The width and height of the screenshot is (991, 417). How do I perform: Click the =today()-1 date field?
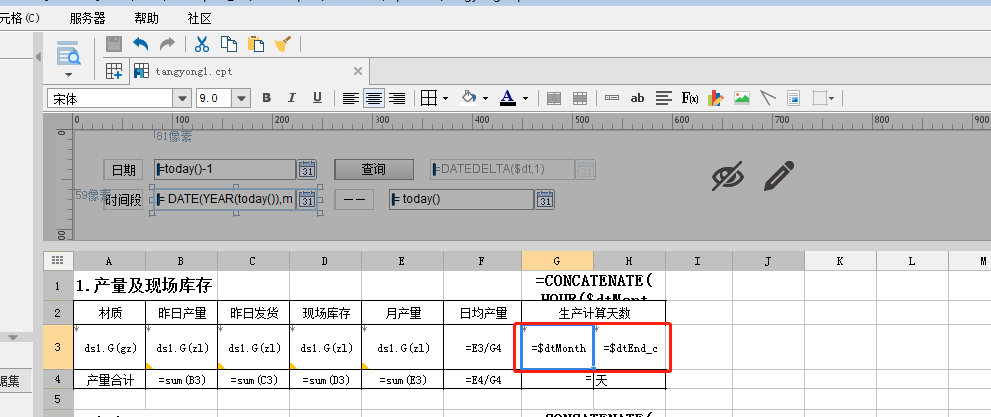(225, 169)
